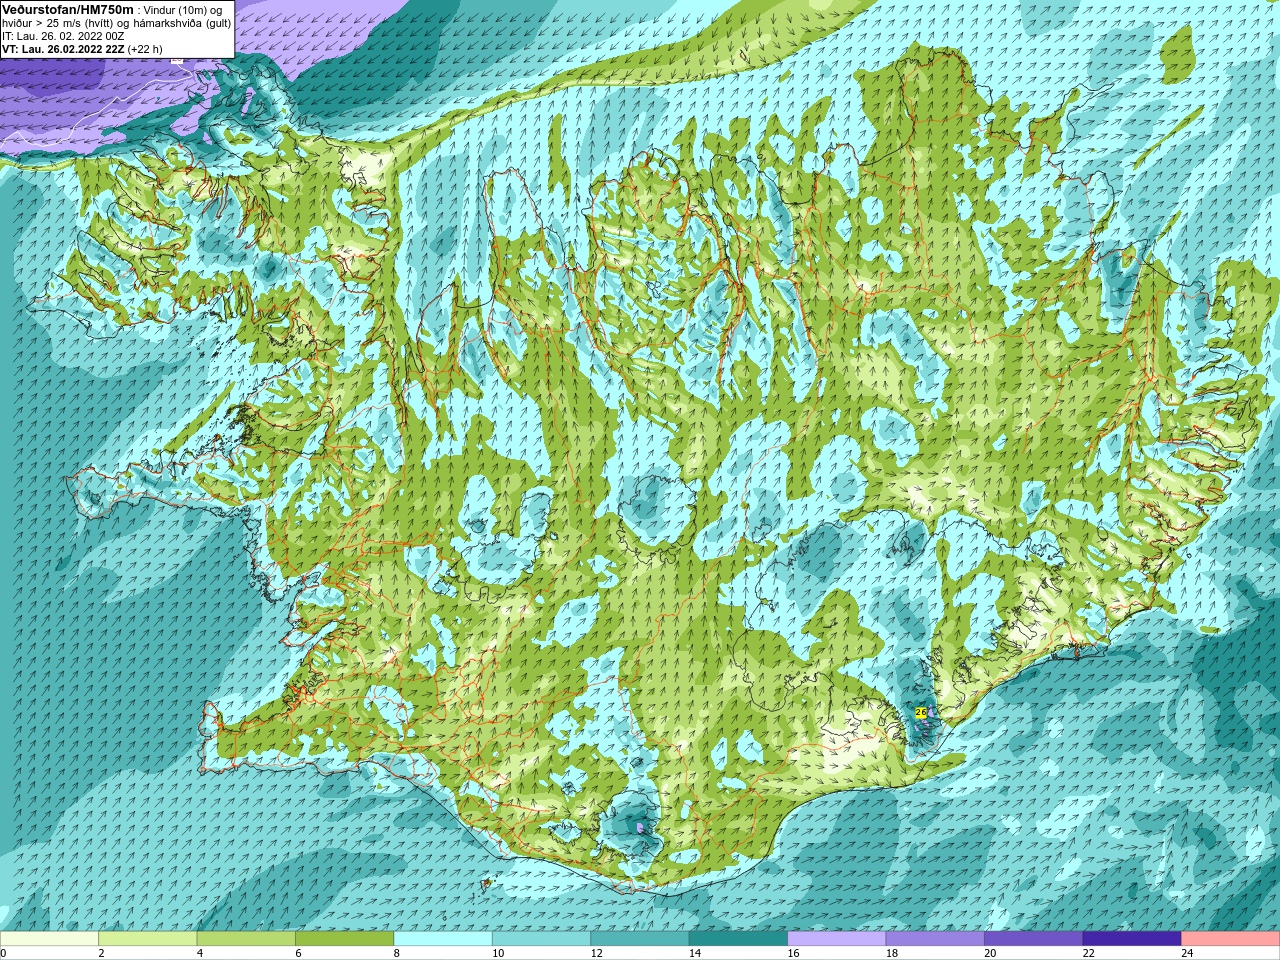Click legend scale value "20"
This screenshot has width=1280, height=960.
pyautogui.click(x=991, y=954)
